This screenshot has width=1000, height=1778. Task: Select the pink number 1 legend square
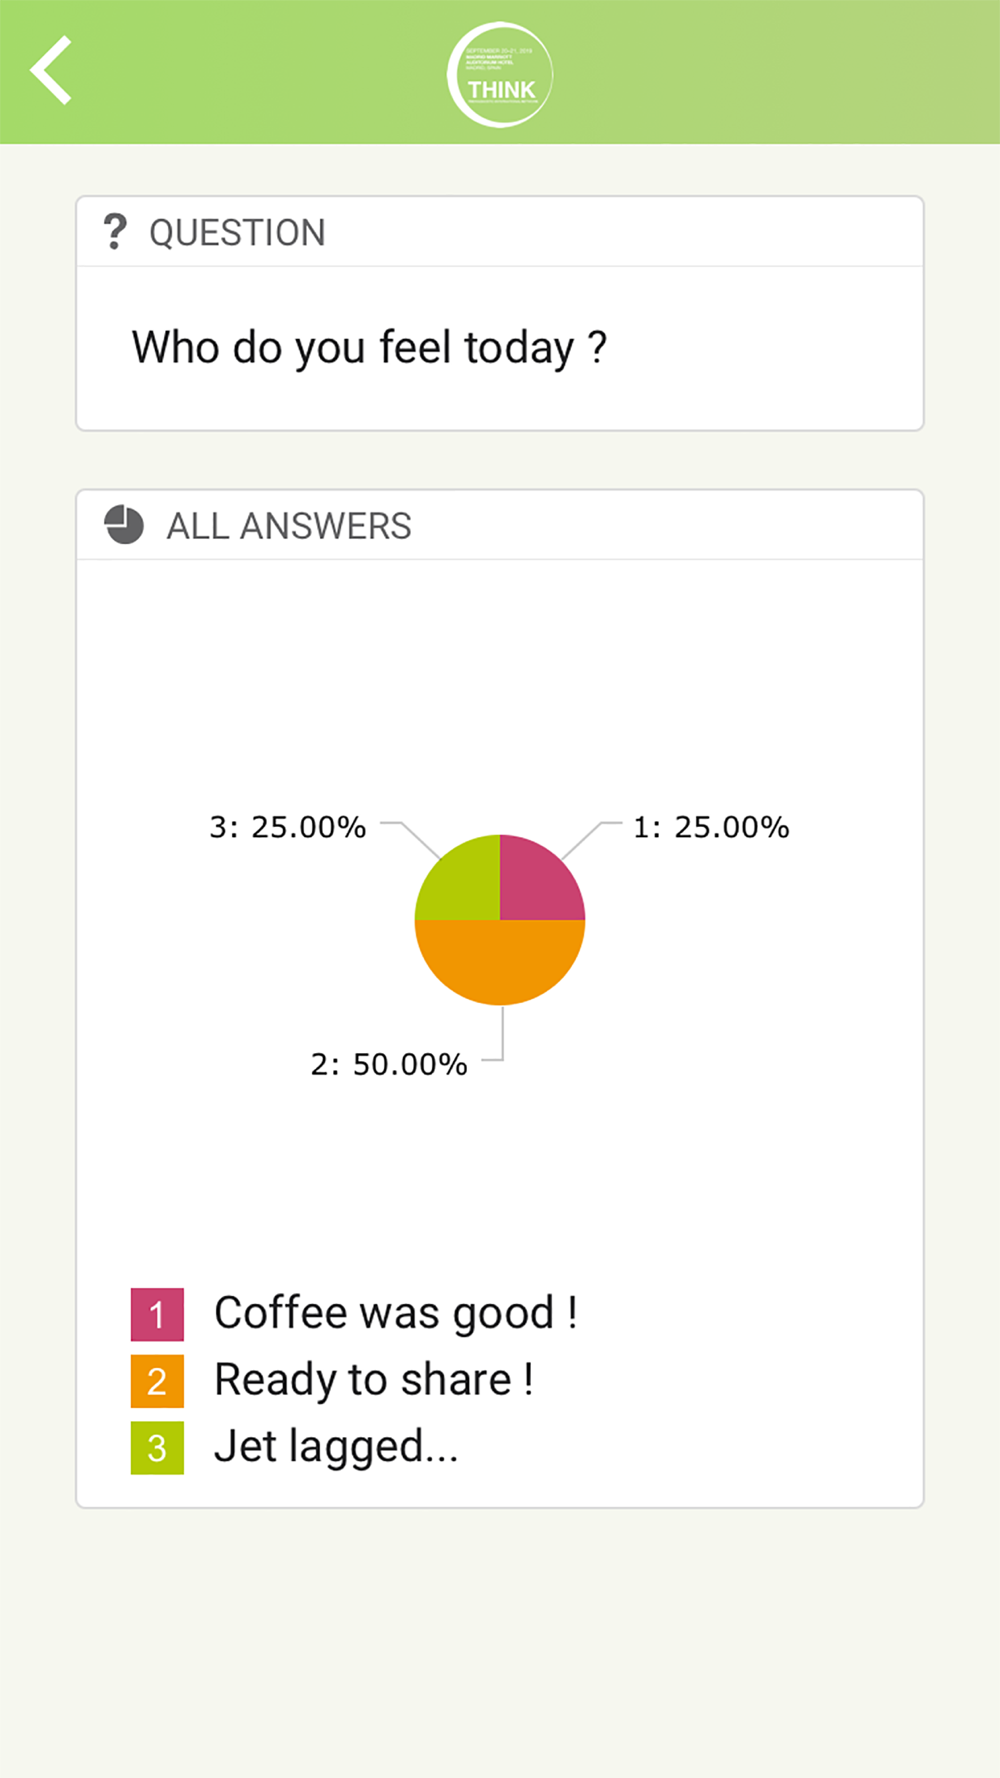click(157, 1314)
